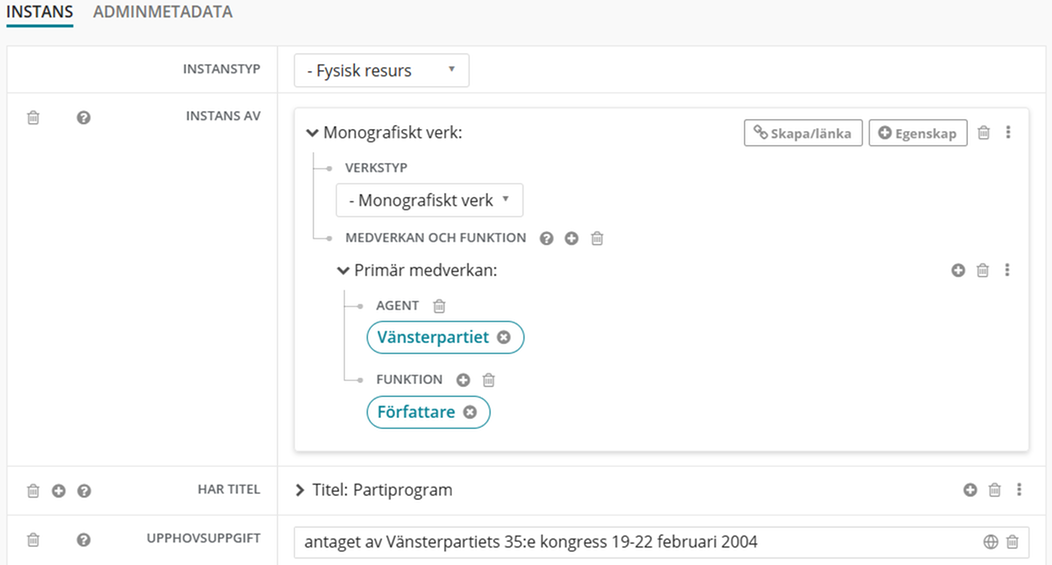
Task: Set language via globe icon in Upphovsuppgift
Action: pyautogui.click(x=991, y=542)
